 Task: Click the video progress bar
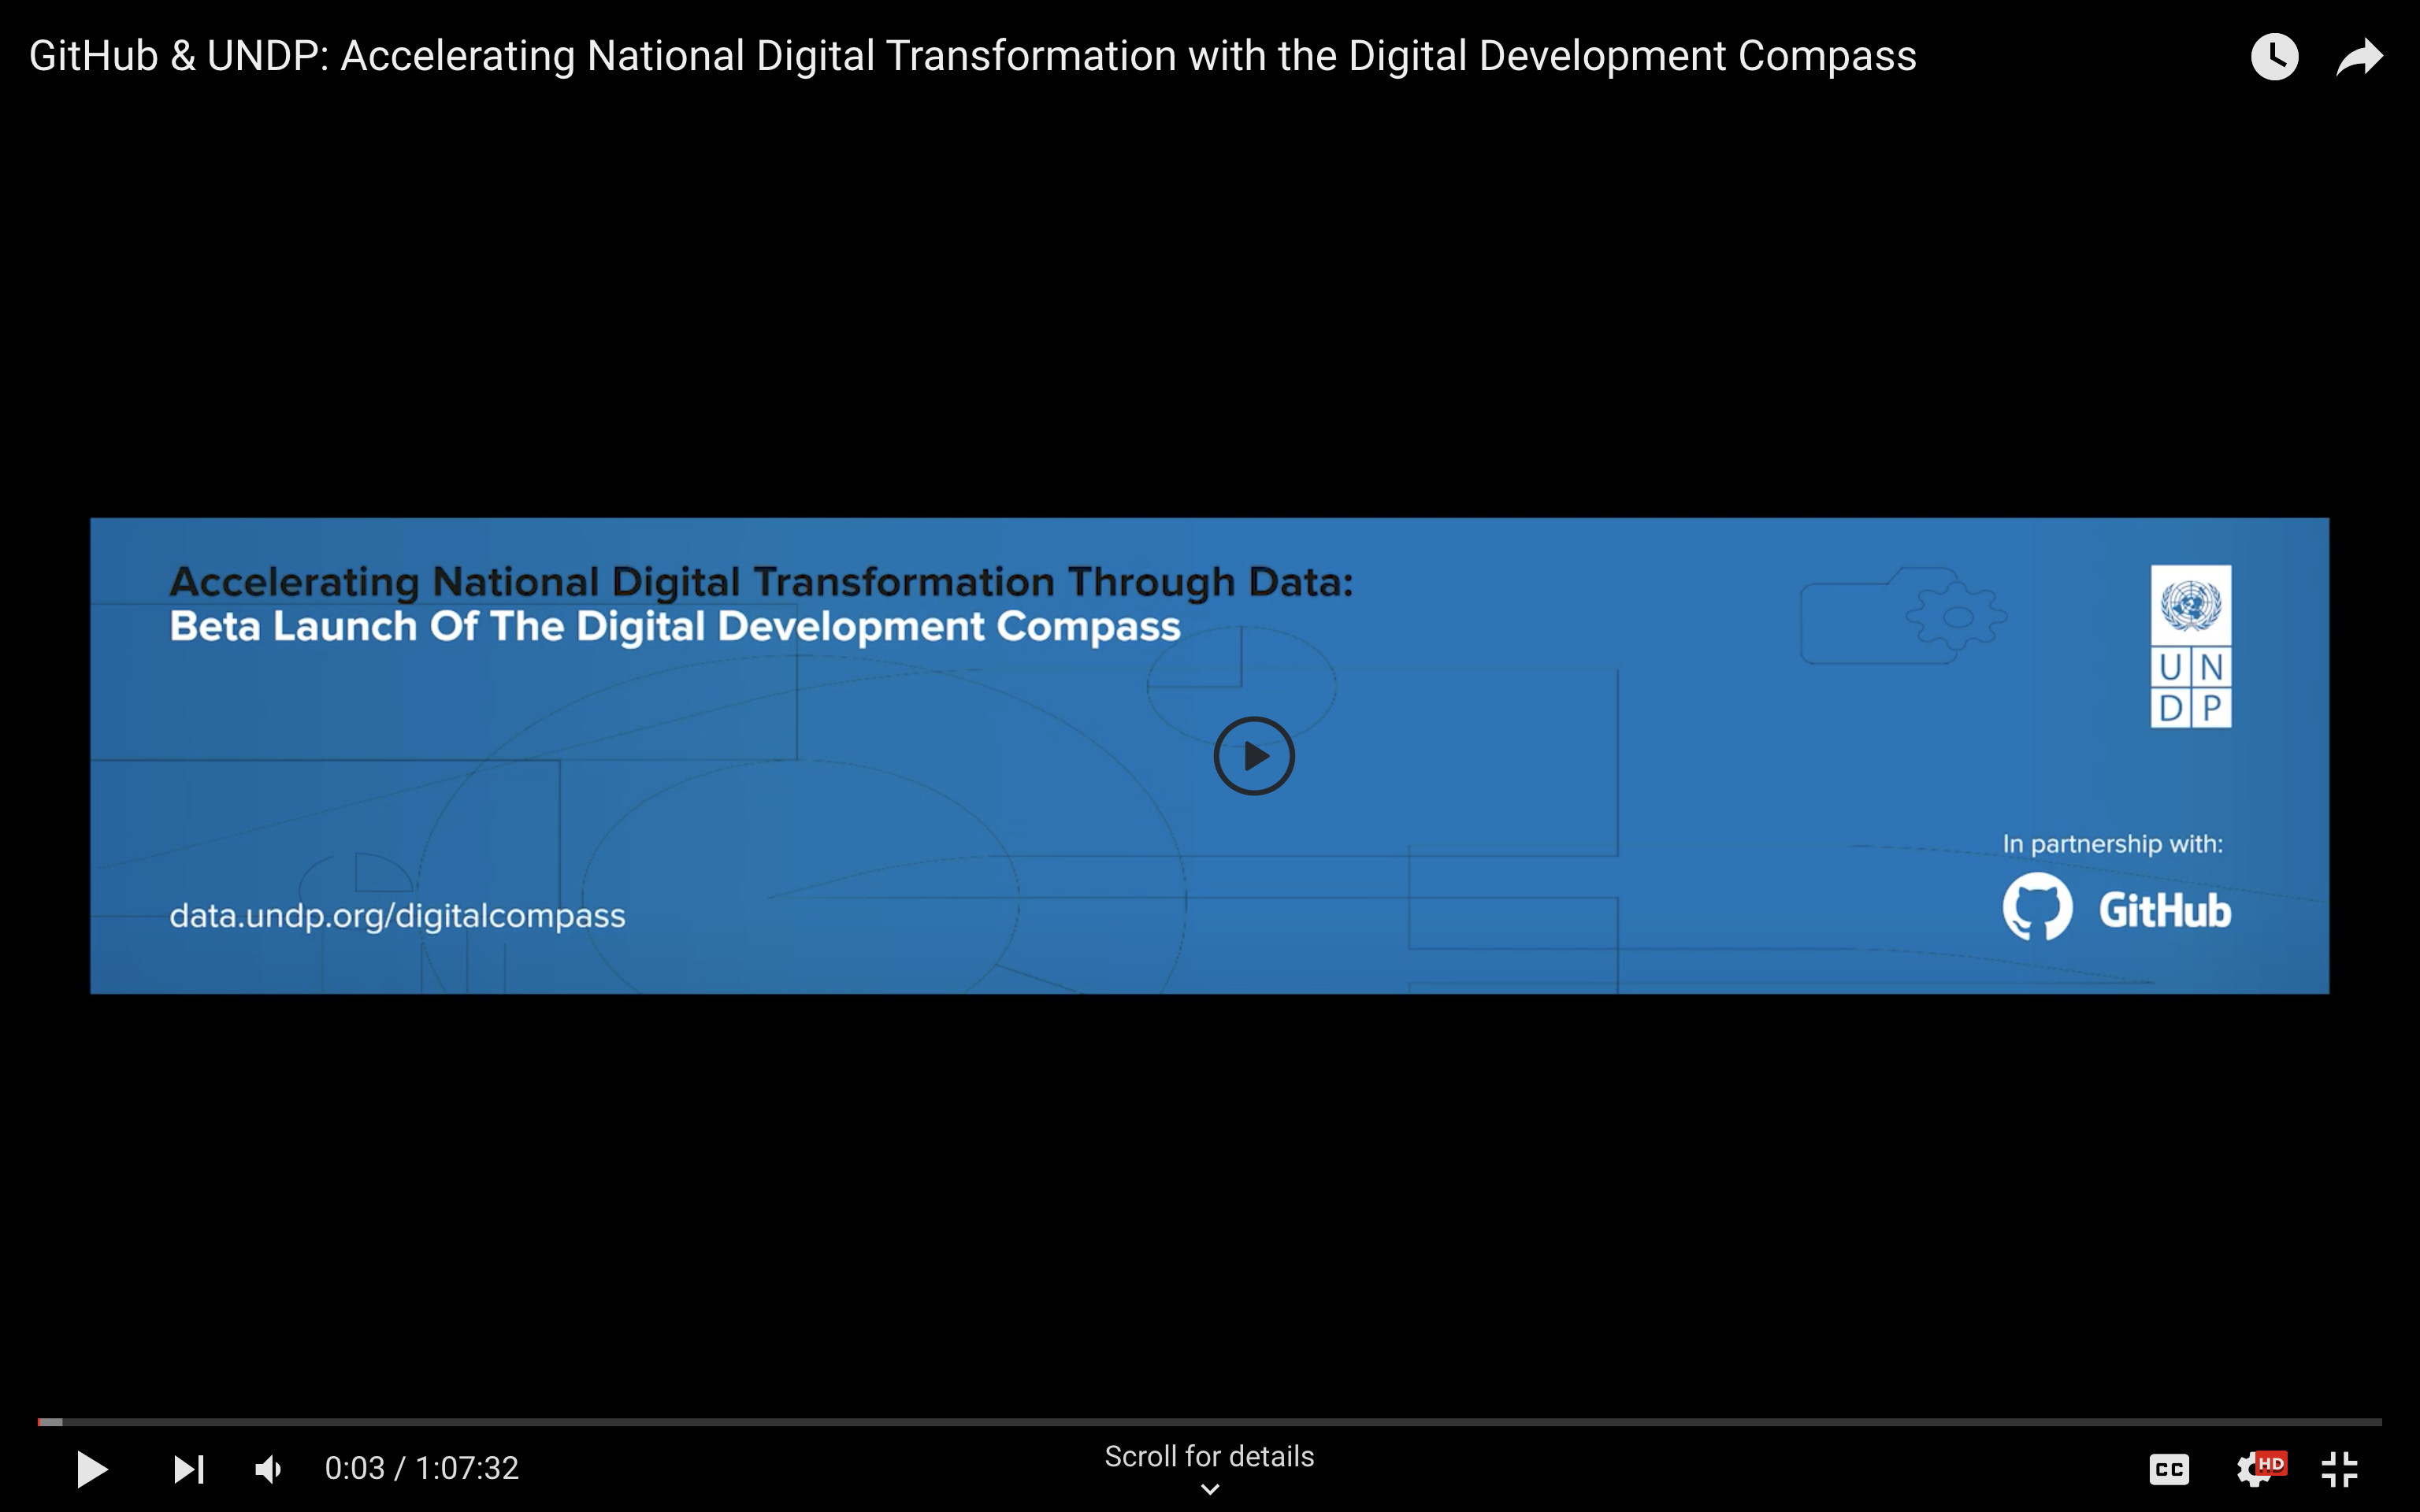[1210, 1421]
